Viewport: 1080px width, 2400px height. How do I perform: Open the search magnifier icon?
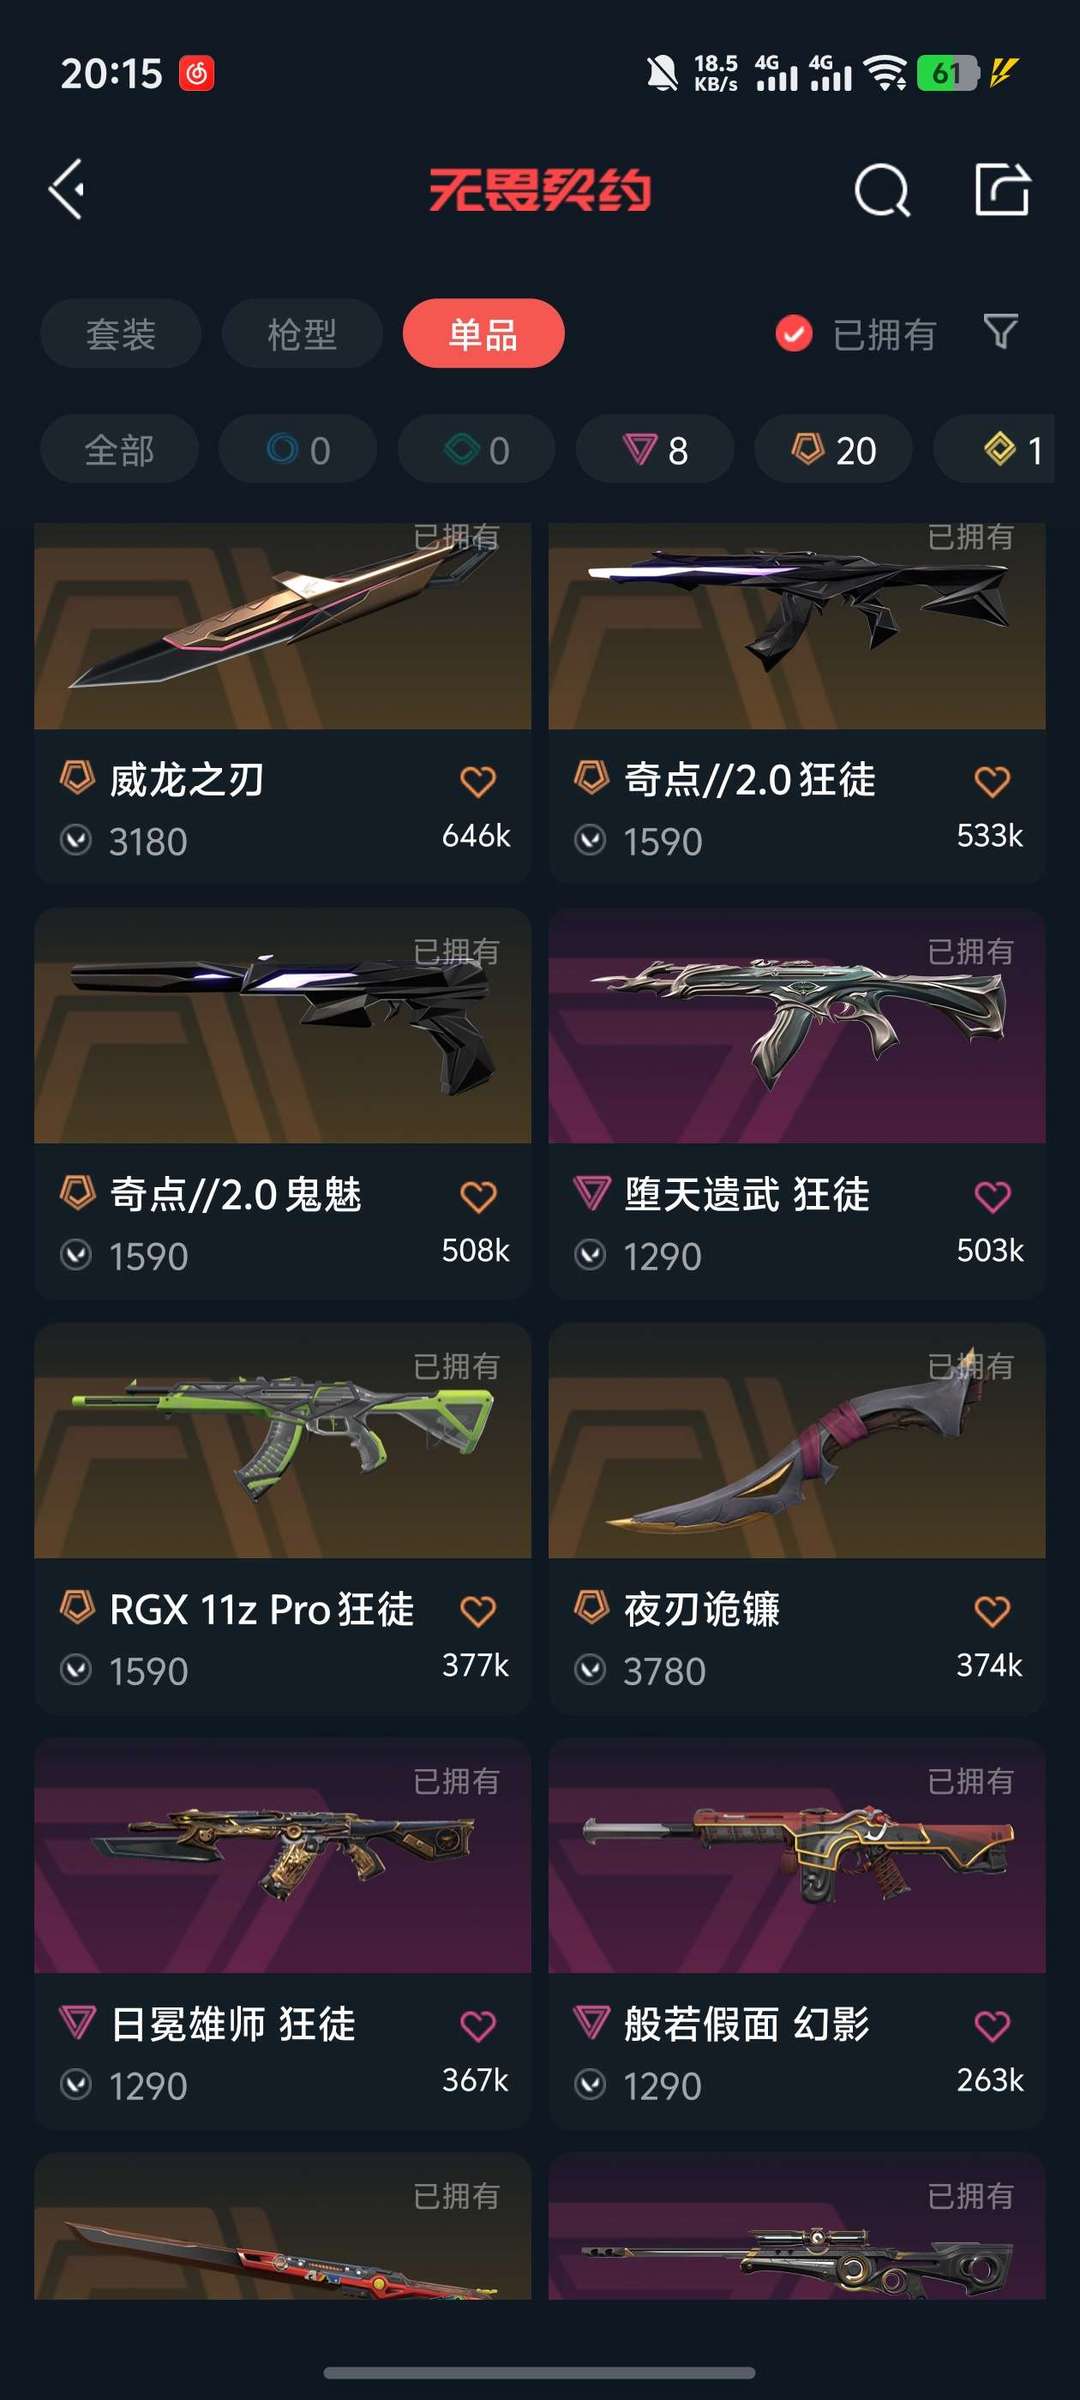point(882,190)
